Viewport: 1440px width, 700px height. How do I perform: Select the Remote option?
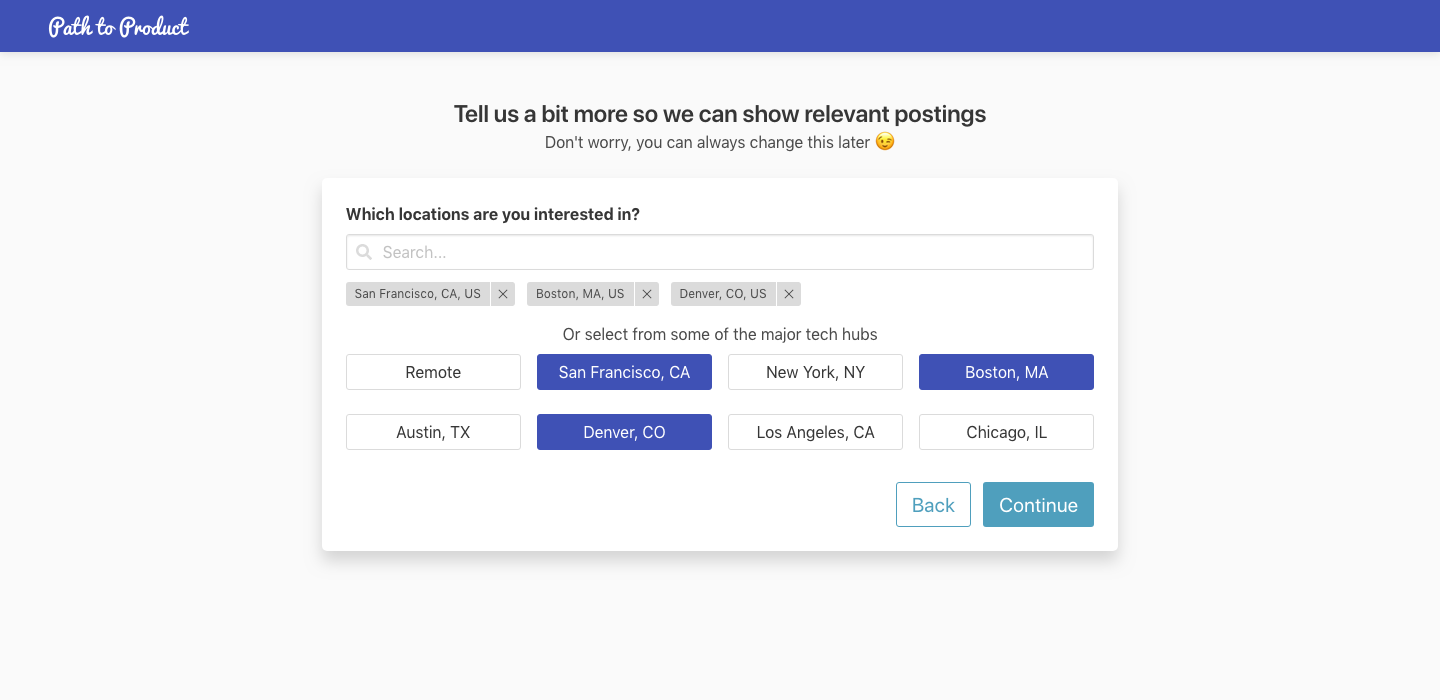pos(433,371)
